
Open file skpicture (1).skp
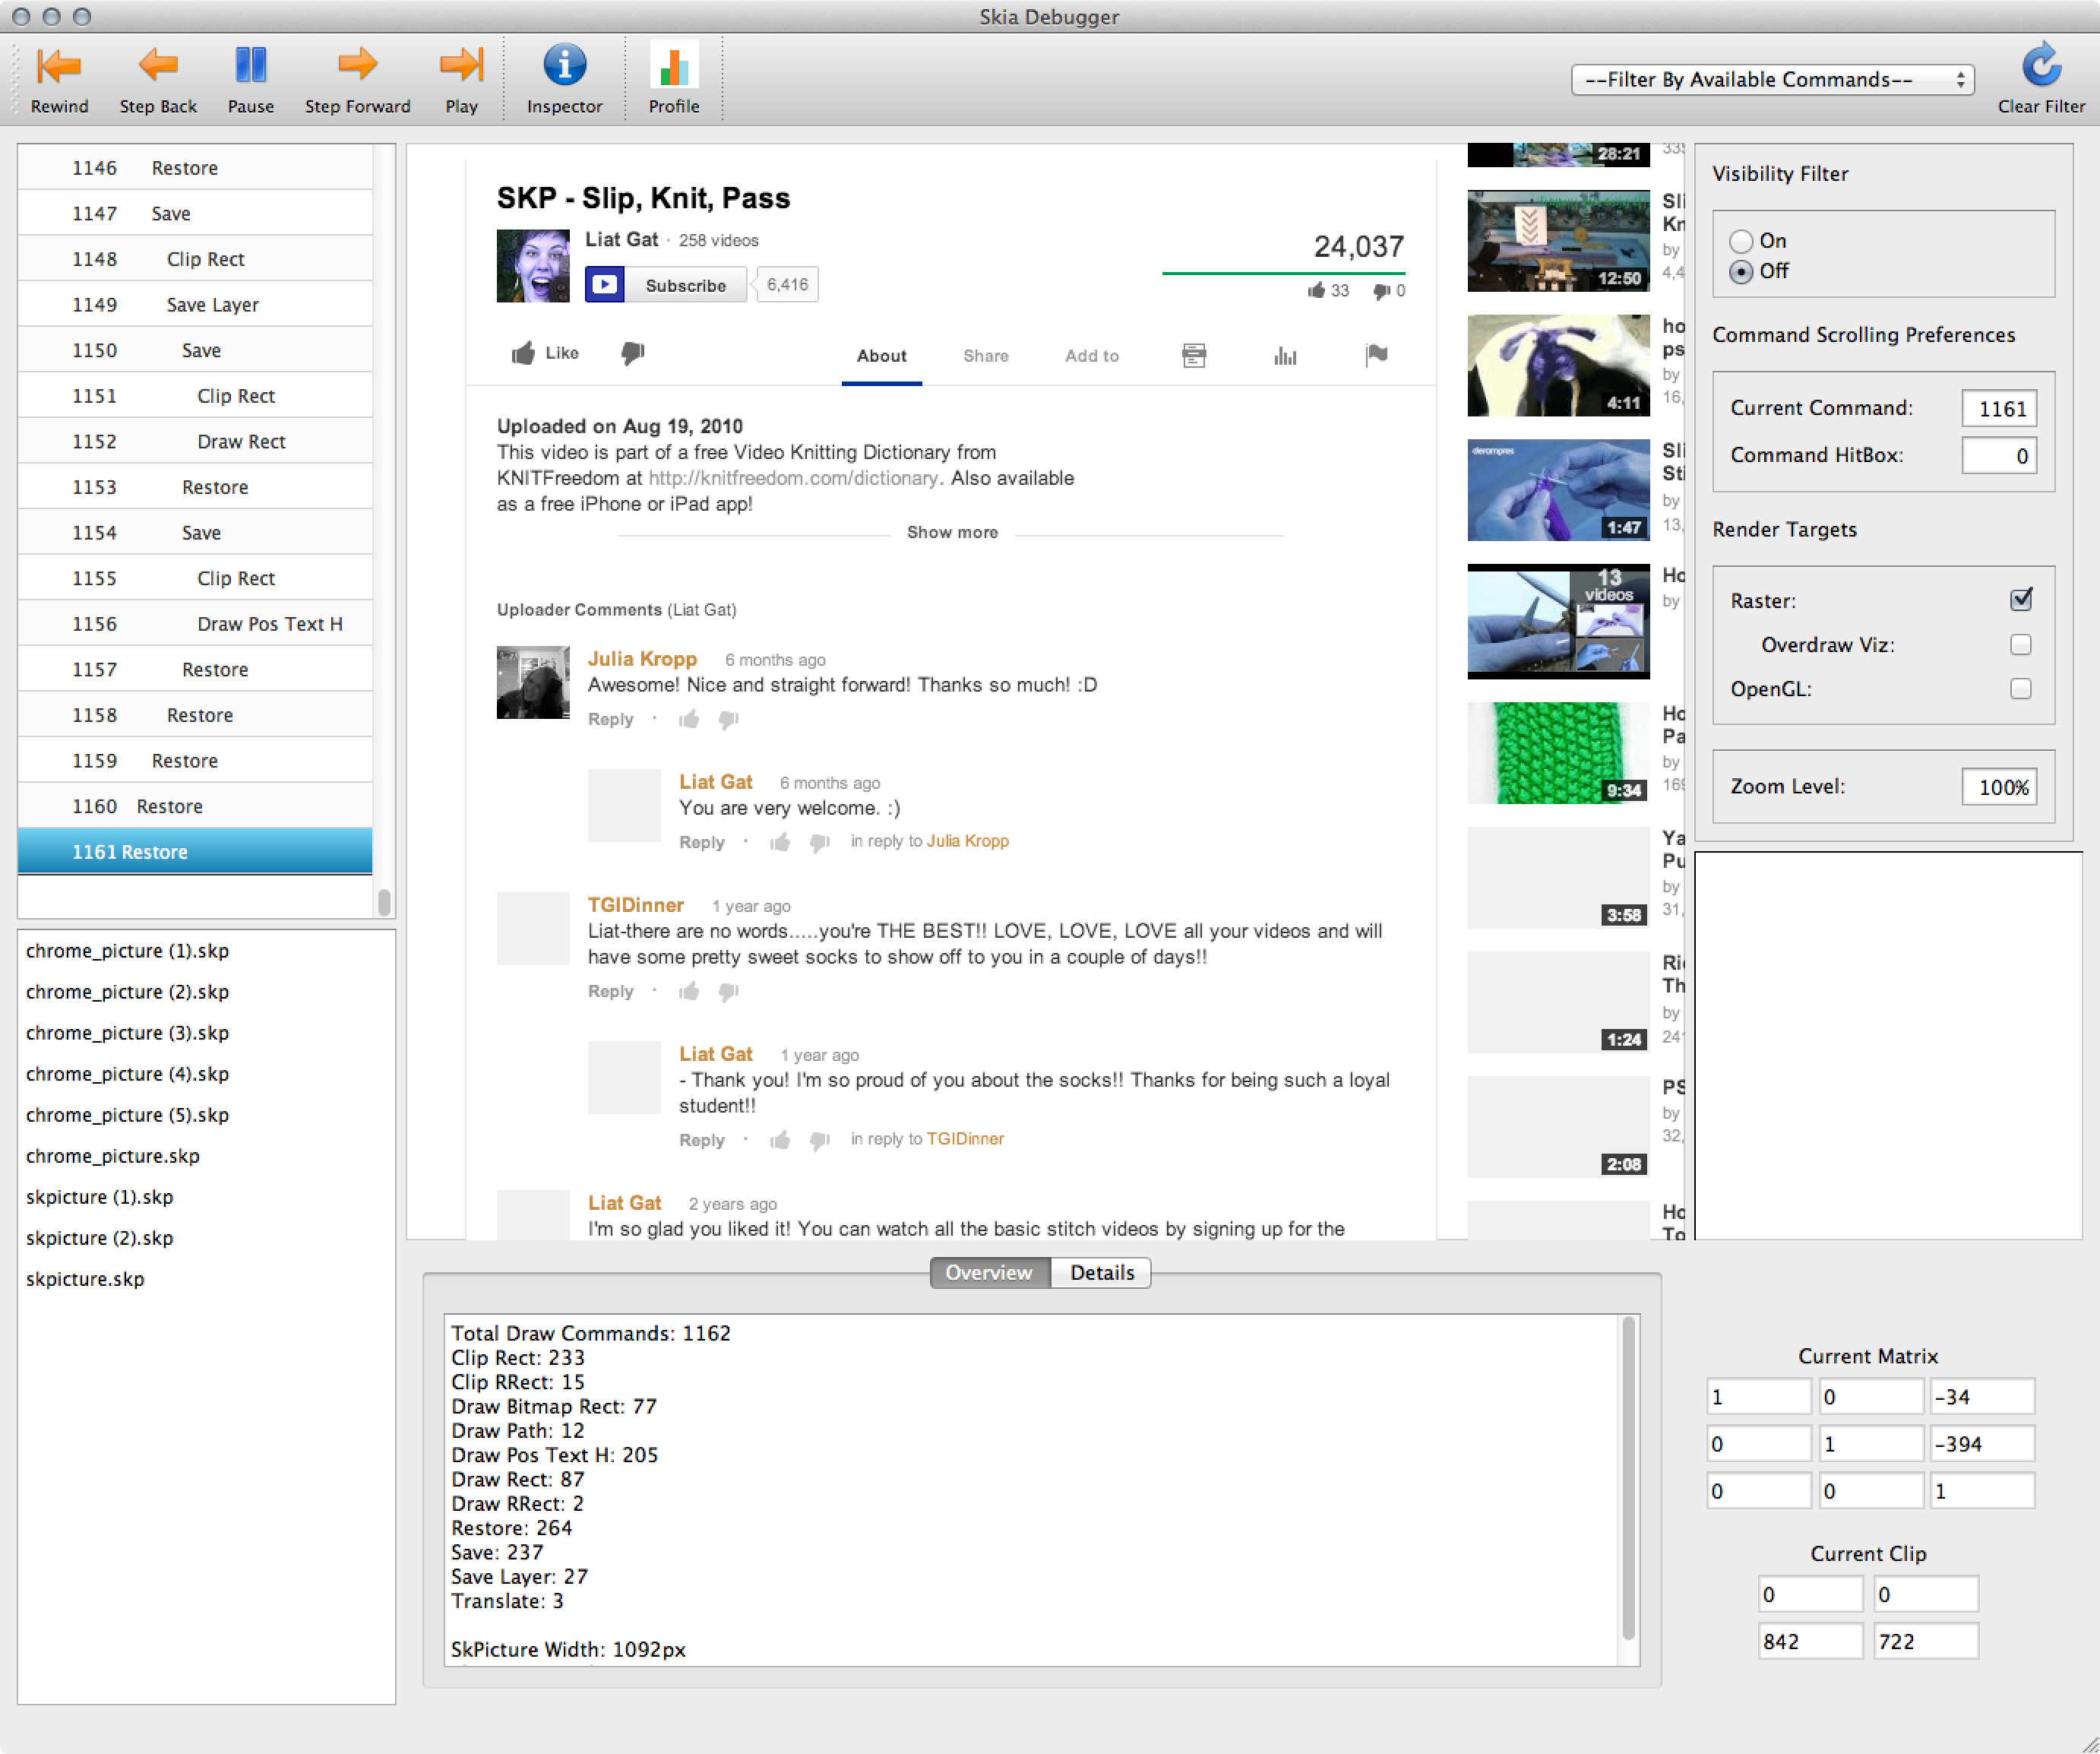(x=100, y=1197)
